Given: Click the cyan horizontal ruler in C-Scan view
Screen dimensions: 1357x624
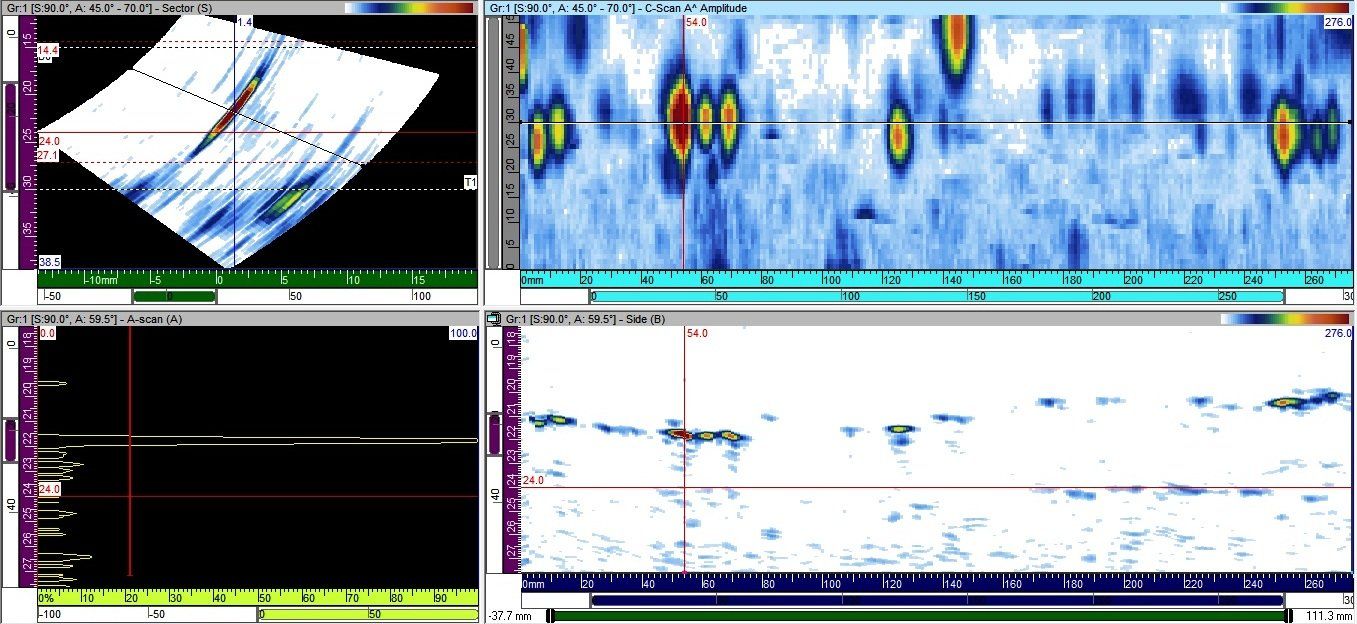Looking at the screenshot, I should pos(937,279).
